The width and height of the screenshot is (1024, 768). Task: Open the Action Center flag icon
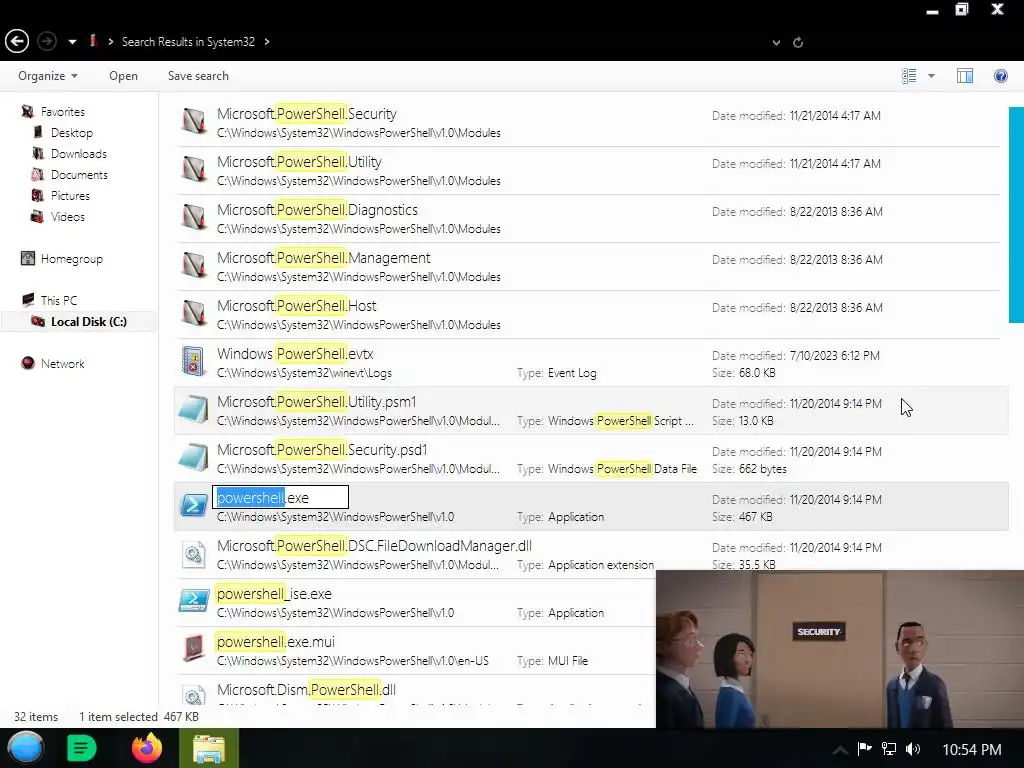(865, 748)
